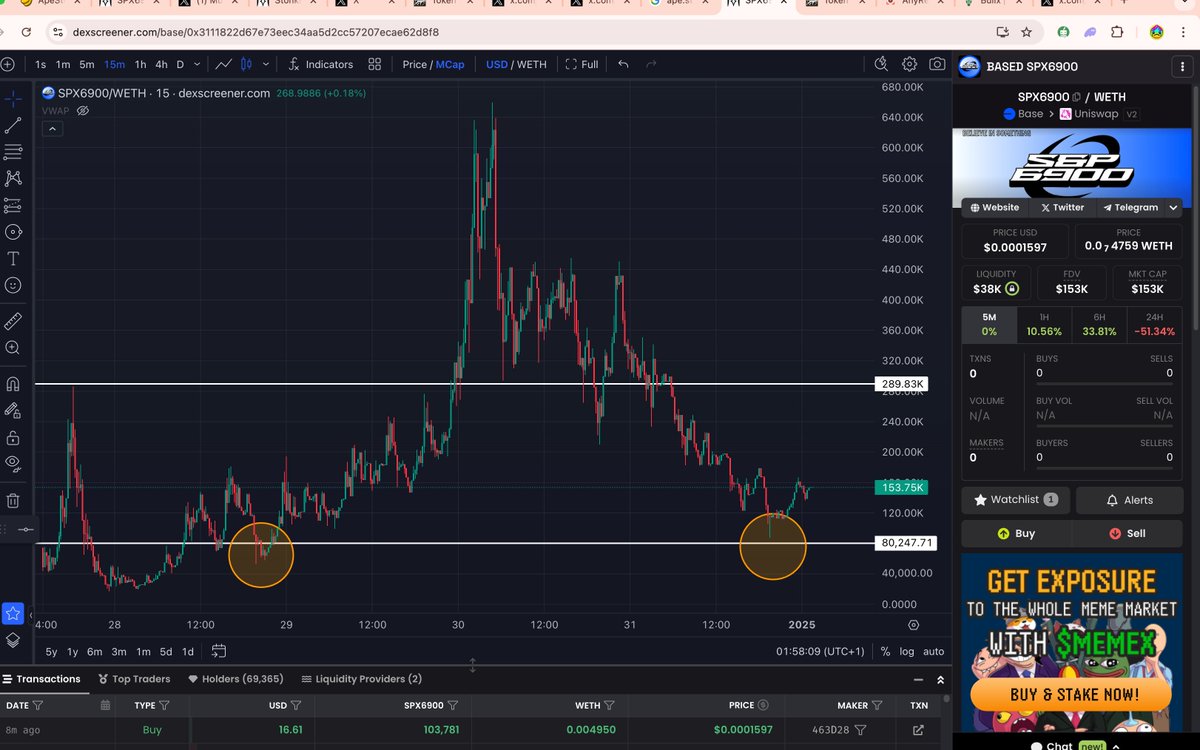Open the Indicators menu
The image size is (1200, 750).
pyautogui.click(x=320, y=64)
